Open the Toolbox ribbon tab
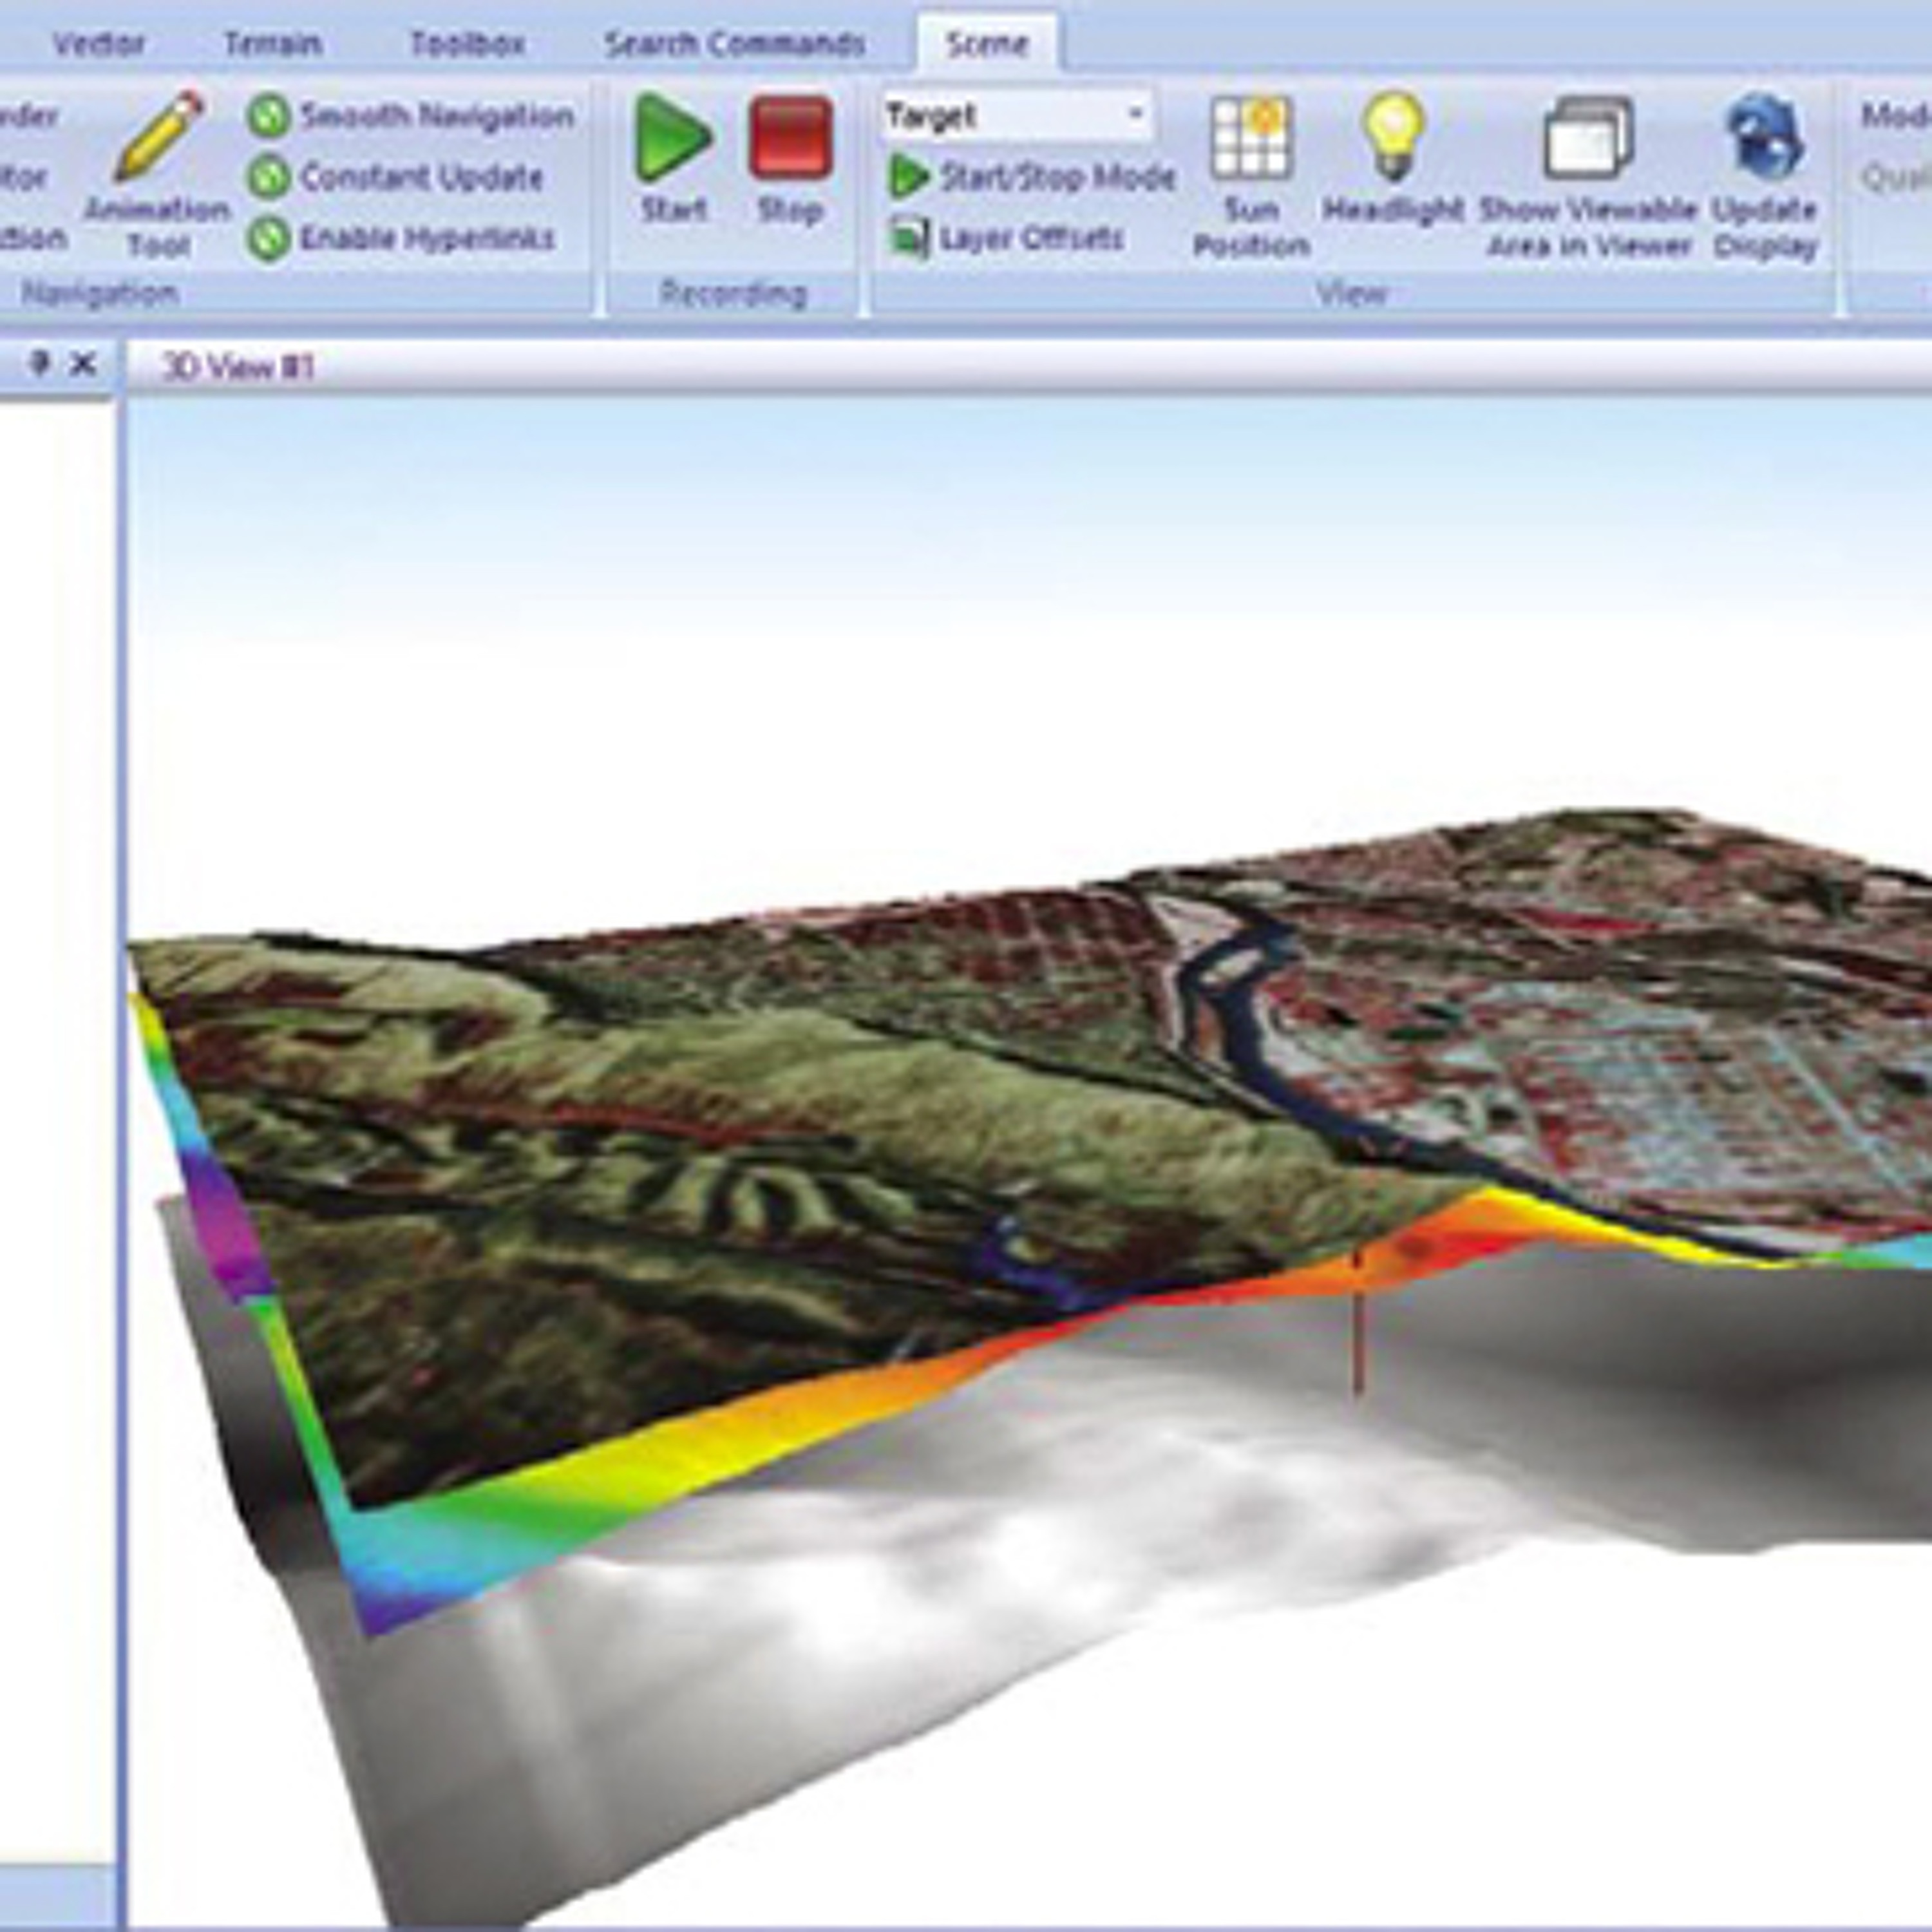This screenshot has height=1932, width=1932. tap(467, 44)
